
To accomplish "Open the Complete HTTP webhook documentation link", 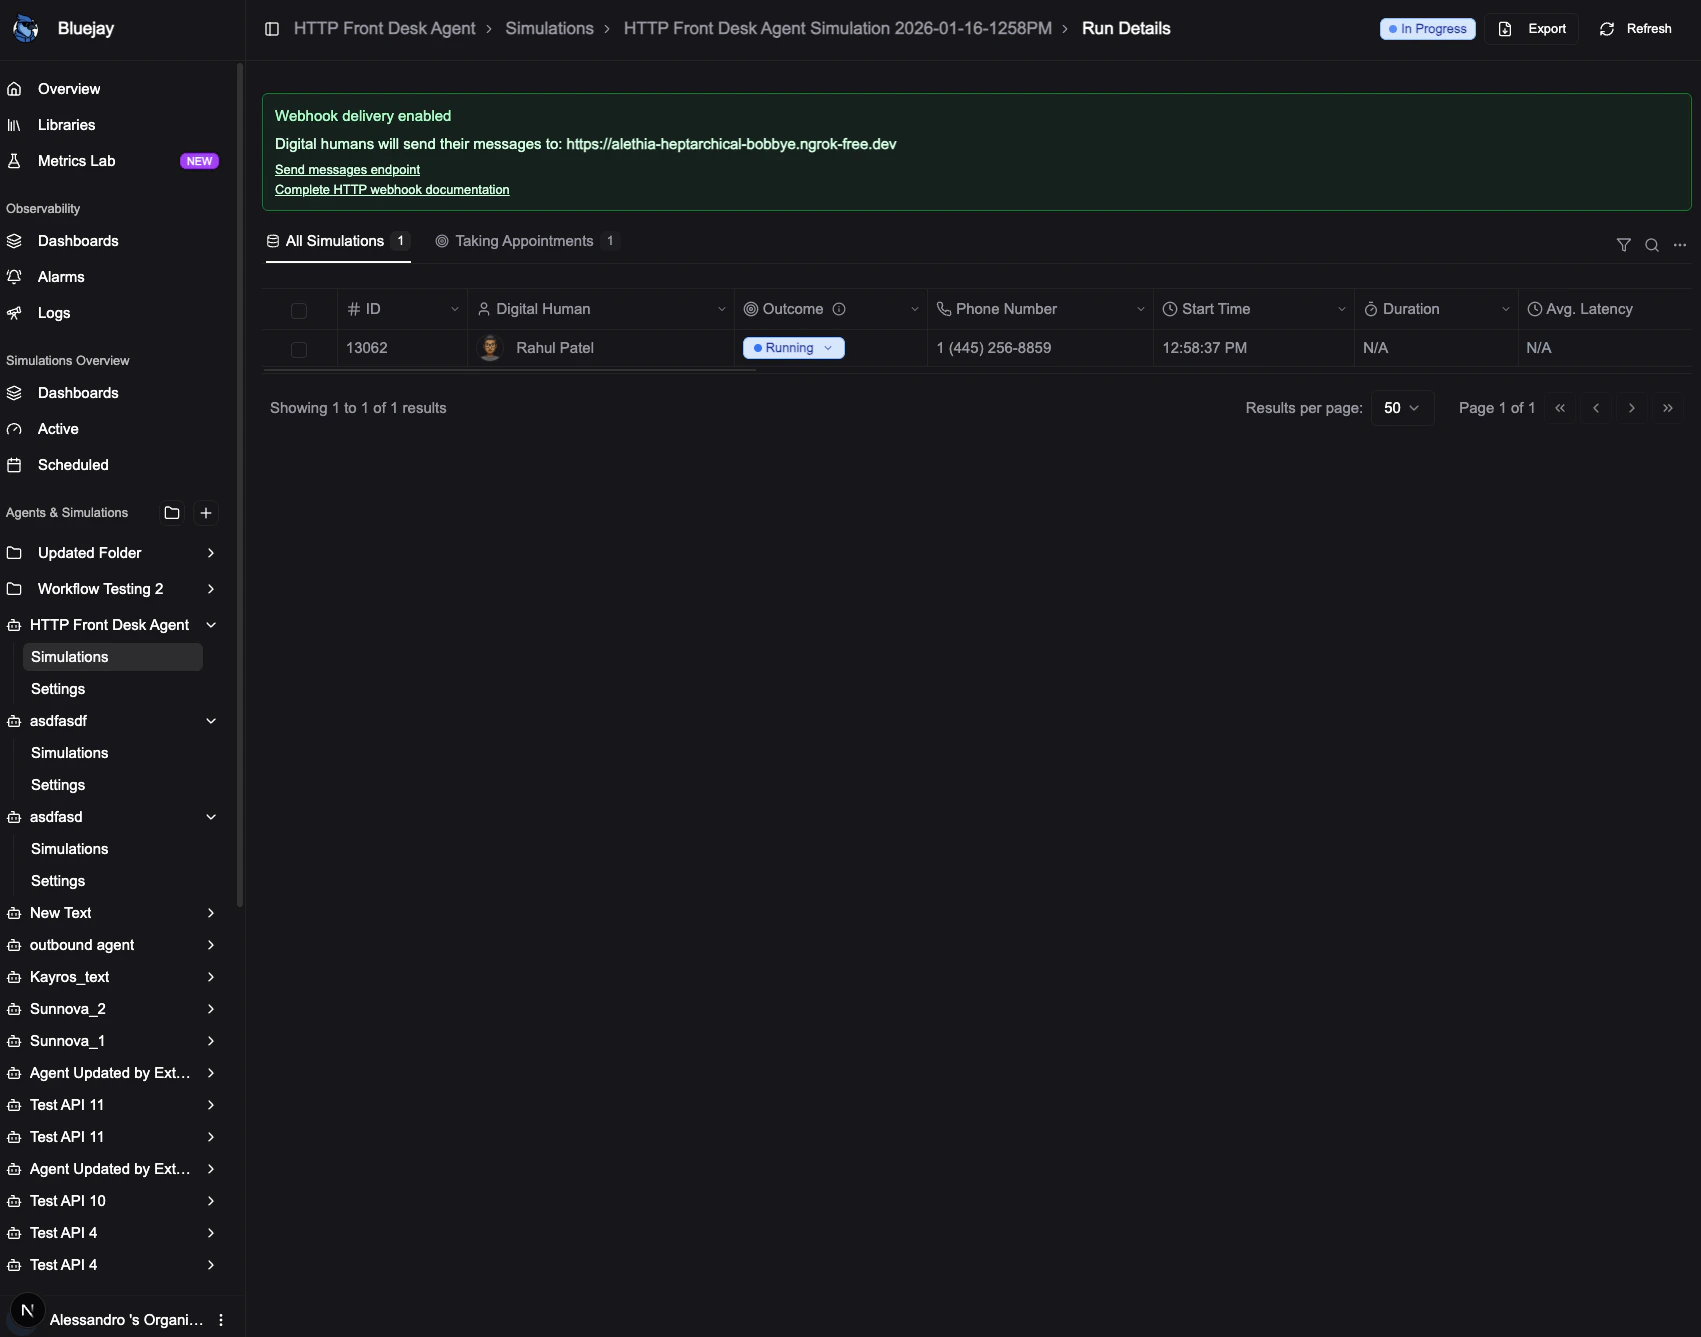I will pos(391,190).
